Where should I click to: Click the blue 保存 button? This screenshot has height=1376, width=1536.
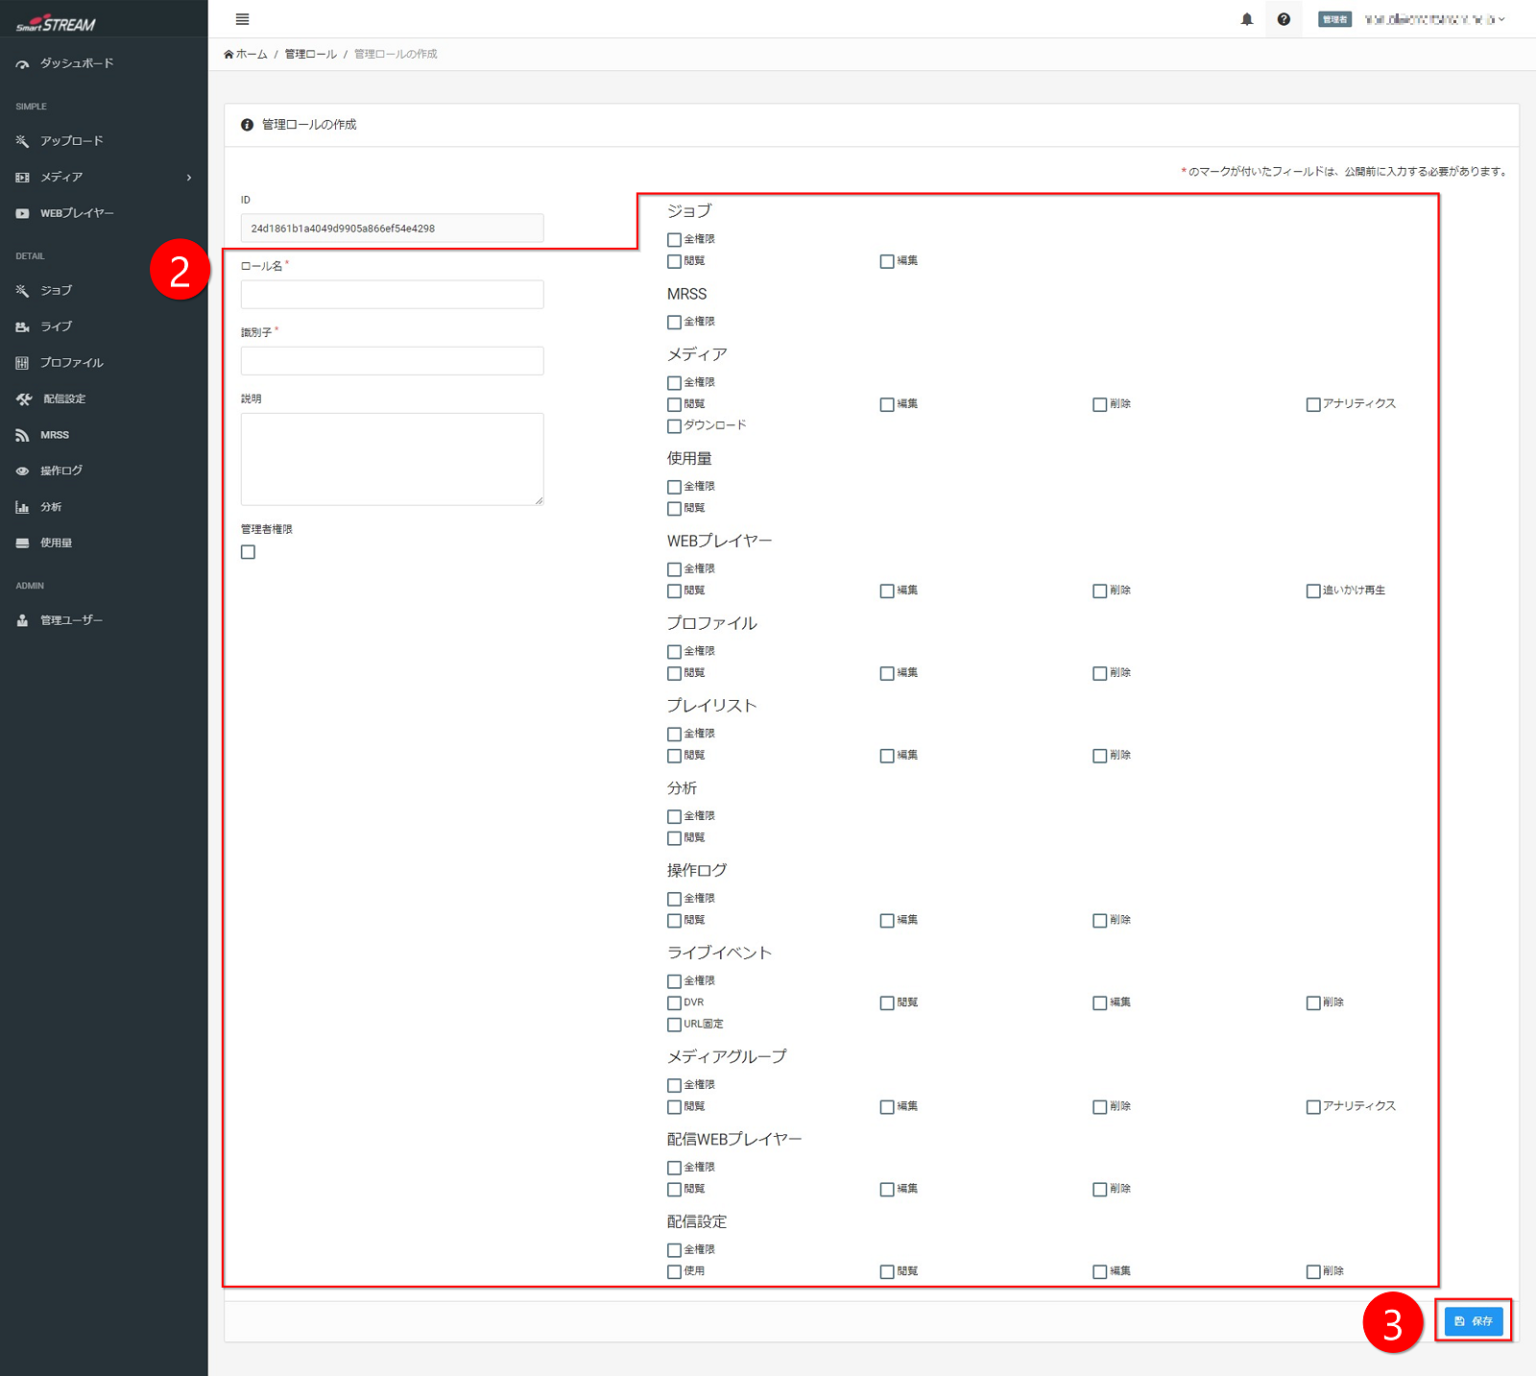[1473, 1321]
